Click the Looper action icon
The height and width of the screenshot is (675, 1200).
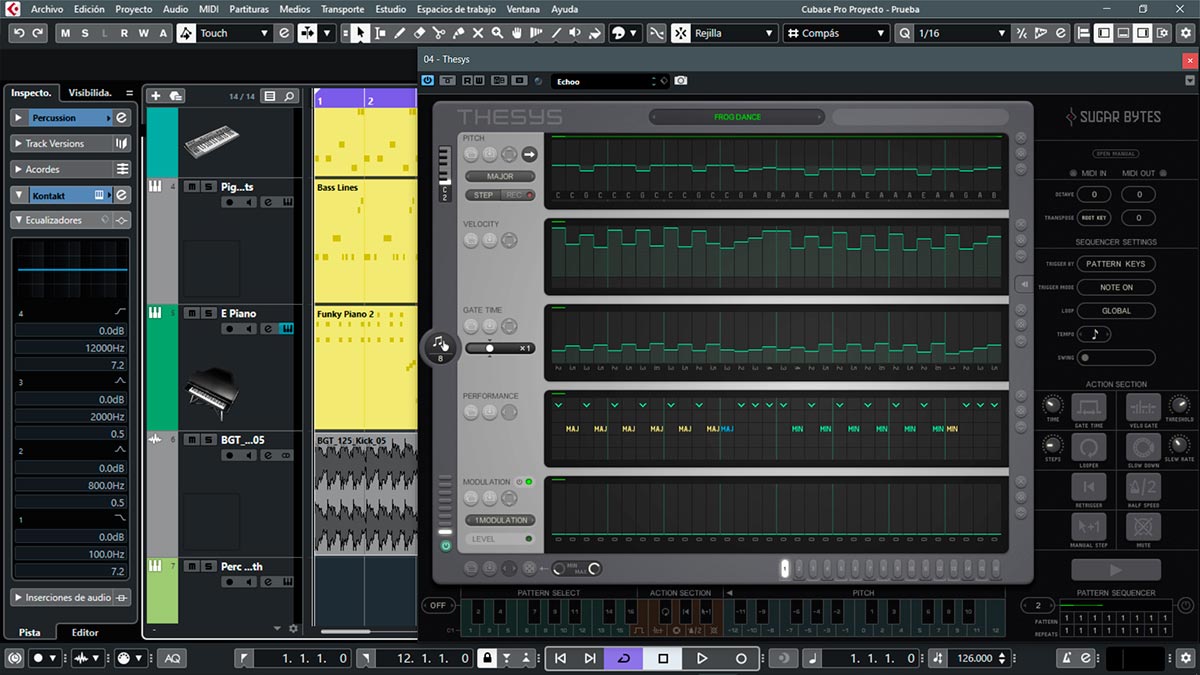click(1088, 446)
